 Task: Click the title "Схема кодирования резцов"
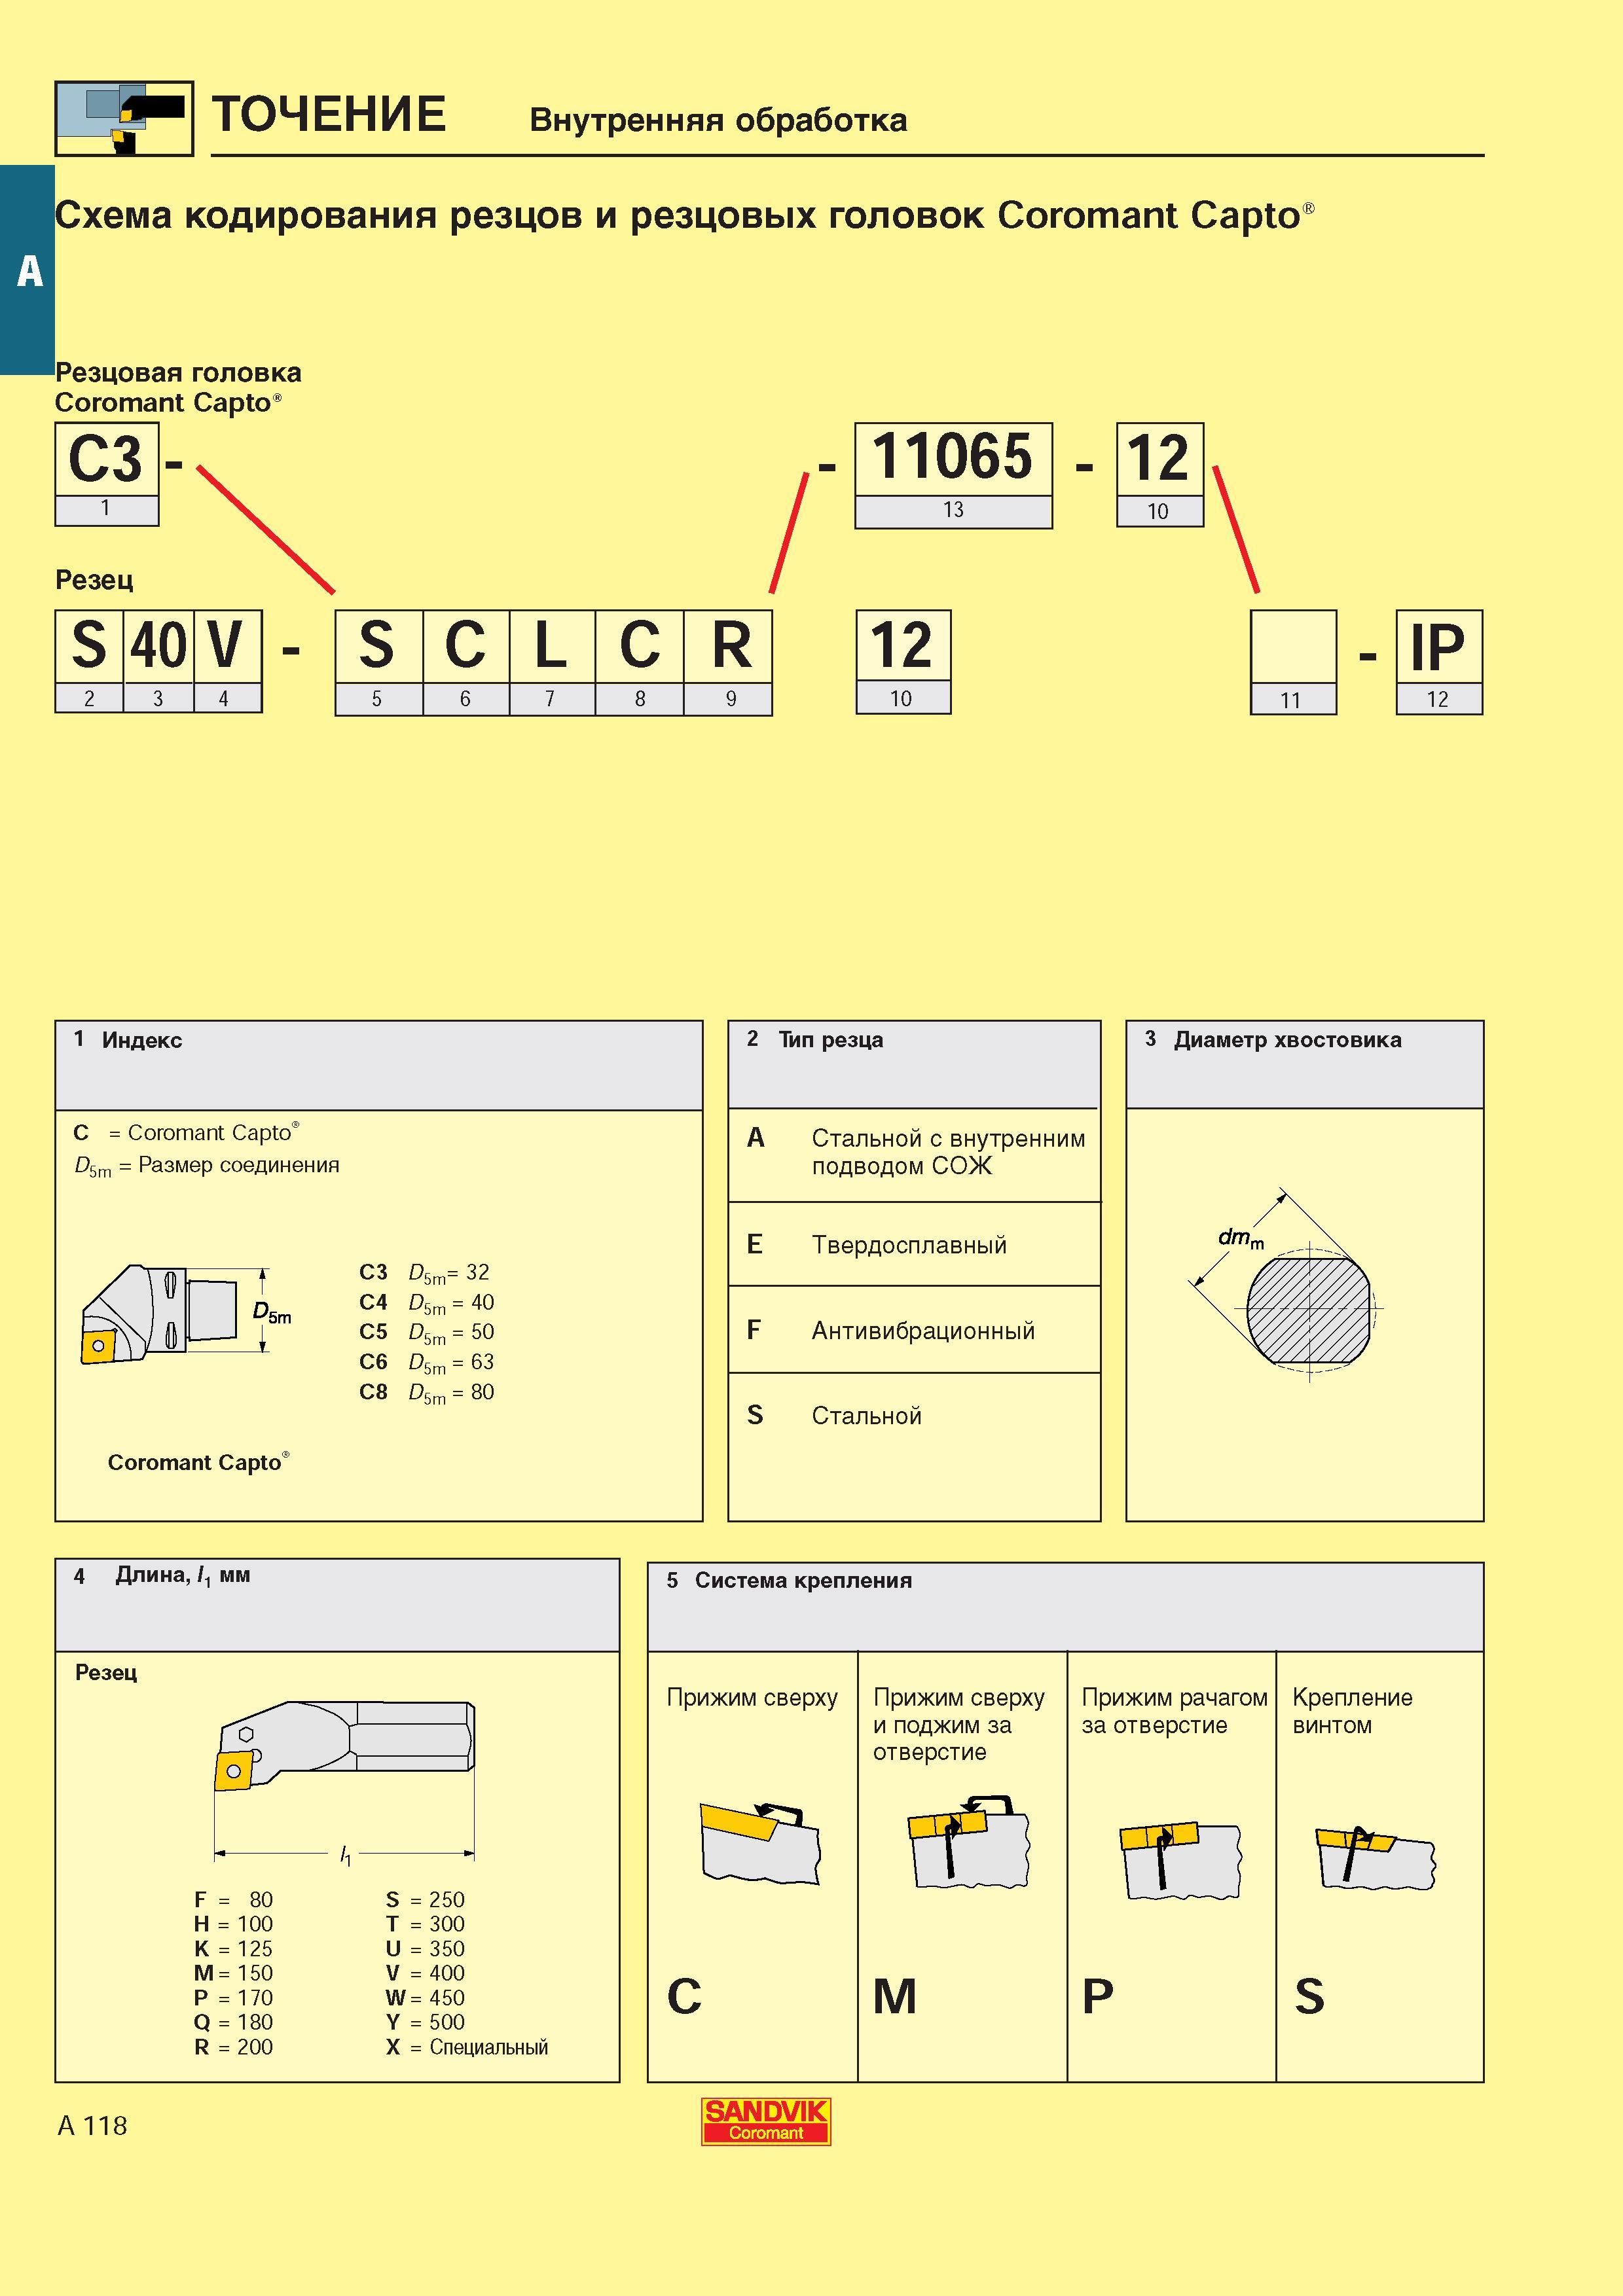[x=318, y=215]
